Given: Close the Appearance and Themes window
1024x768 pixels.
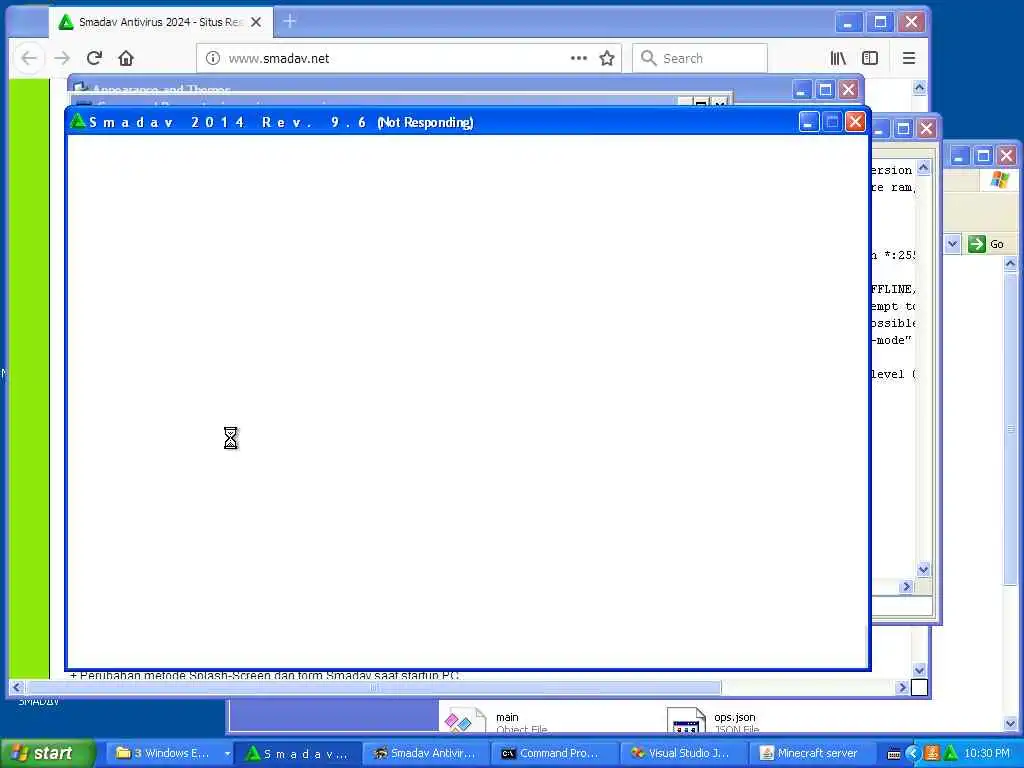Looking at the screenshot, I should pyautogui.click(x=848, y=89).
